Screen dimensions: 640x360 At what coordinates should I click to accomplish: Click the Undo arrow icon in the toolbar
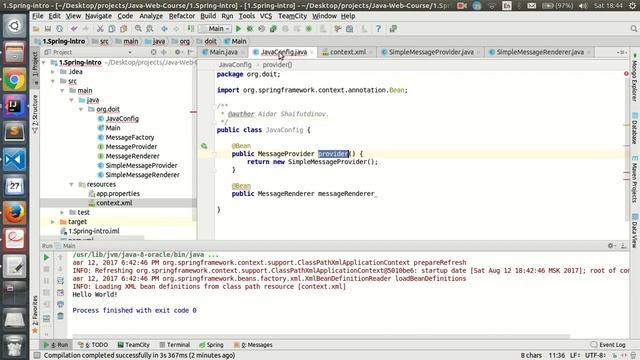pyautogui.click(x=74, y=29)
